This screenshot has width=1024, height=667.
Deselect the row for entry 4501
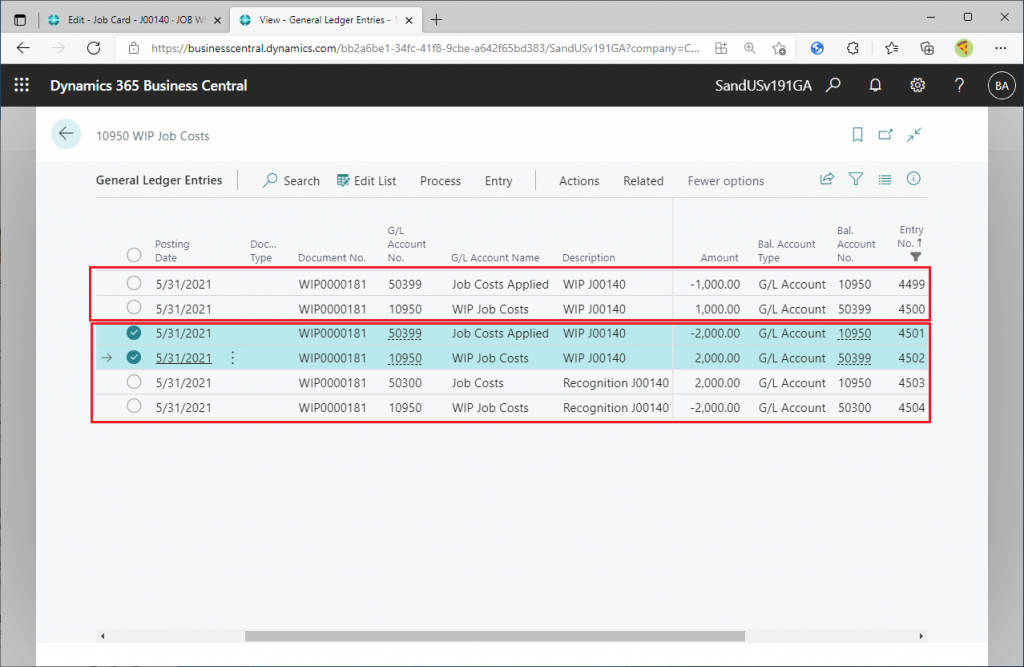click(134, 333)
